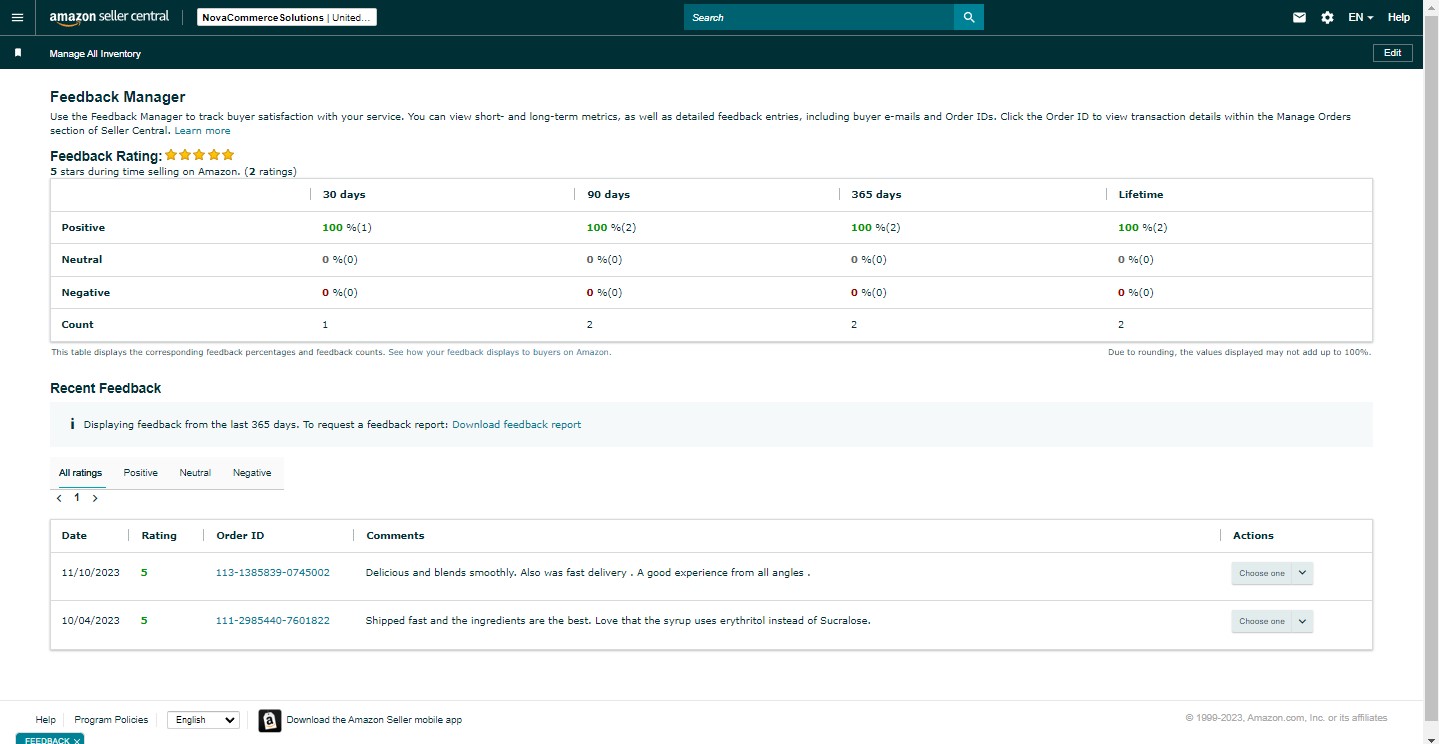Click the Comments column header
The width and height of the screenshot is (1439, 744).
click(395, 536)
